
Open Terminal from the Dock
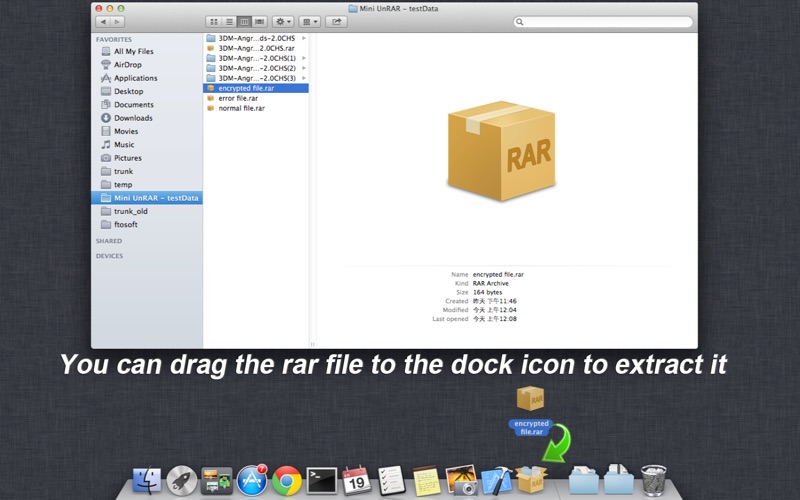pos(321,481)
